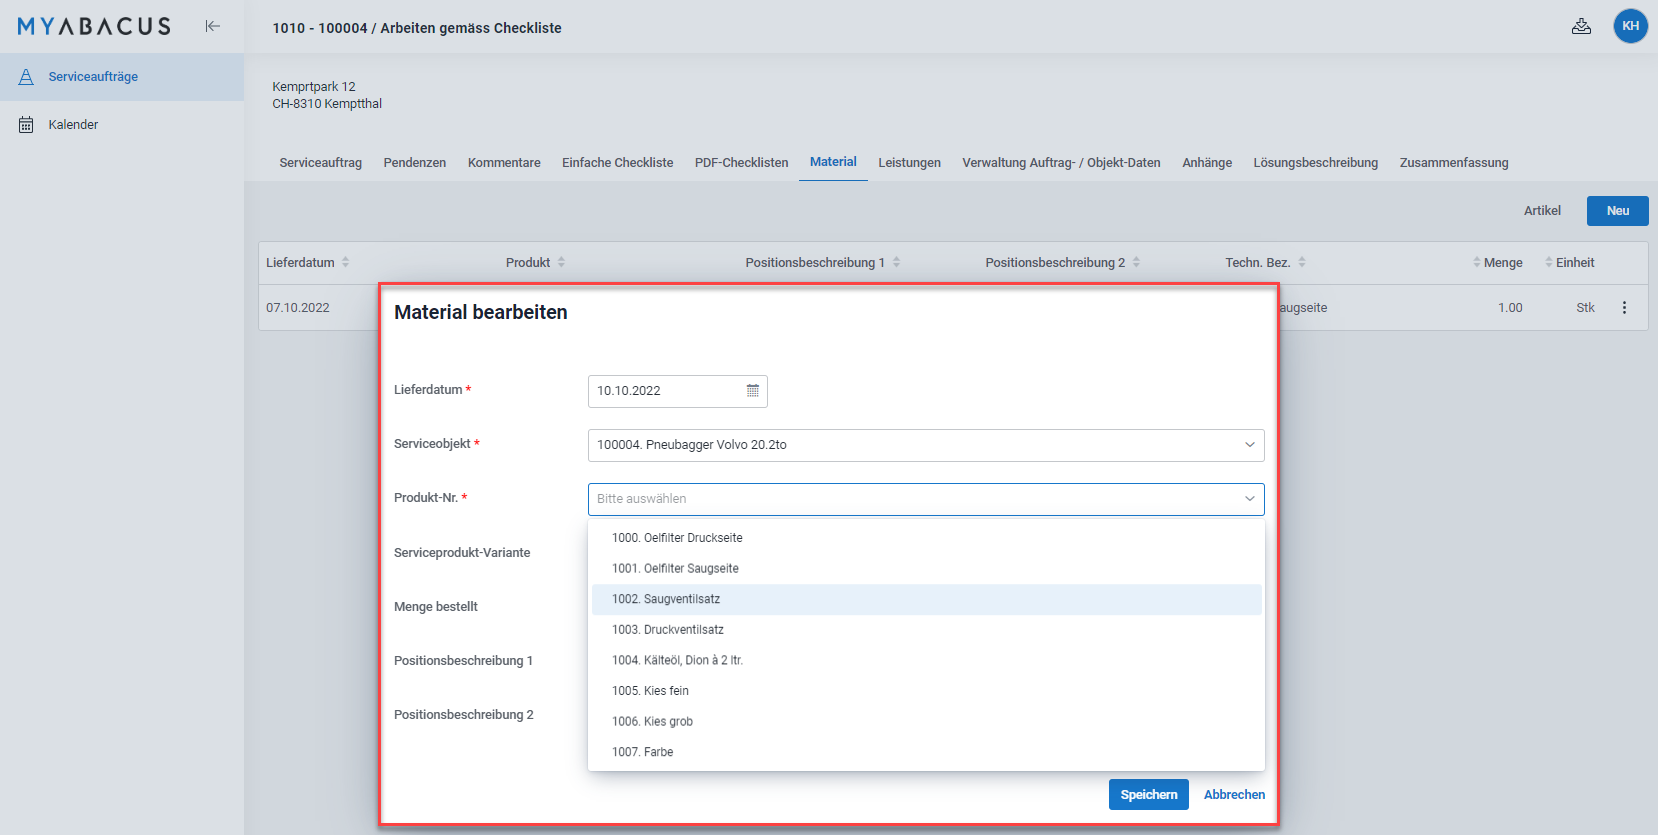
Task: Open Serviceaufträge in the sidebar
Action: [x=122, y=77]
